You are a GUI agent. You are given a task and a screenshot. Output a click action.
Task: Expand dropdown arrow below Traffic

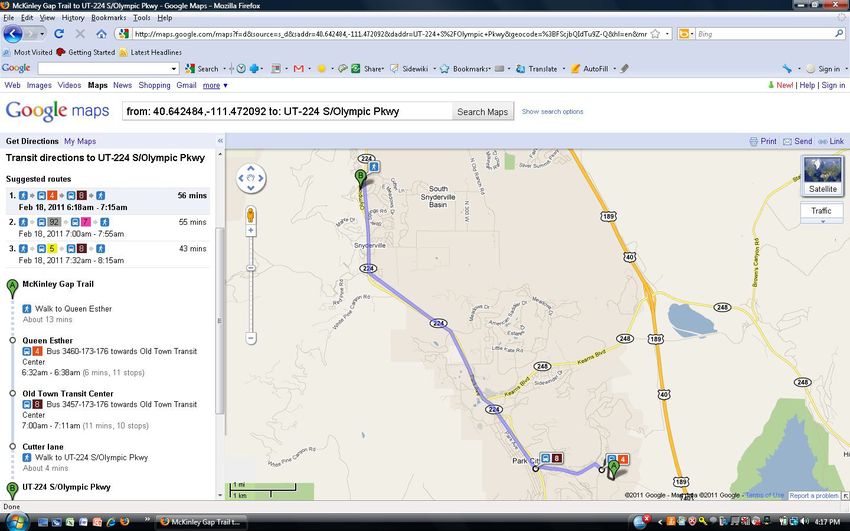[x=822, y=221]
